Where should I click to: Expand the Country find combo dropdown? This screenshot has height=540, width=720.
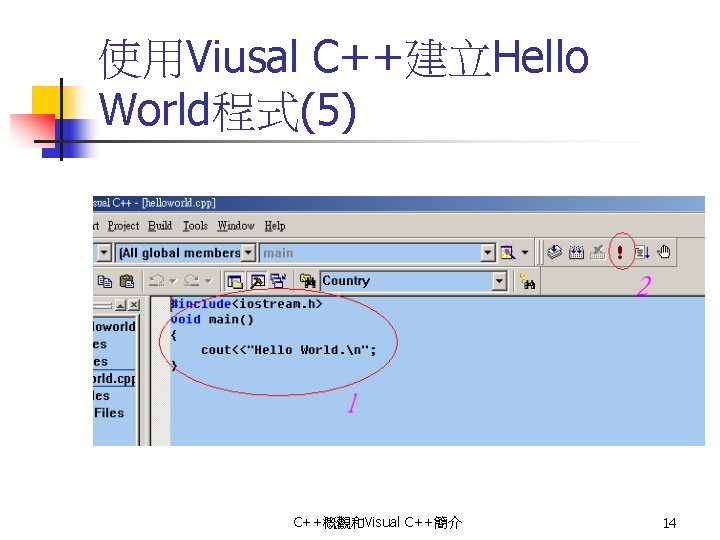500,281
